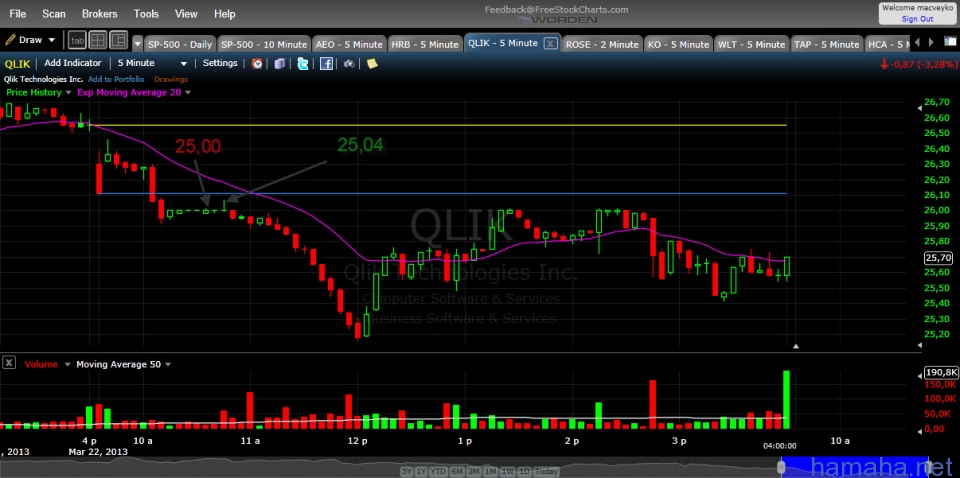
Task: Click the small white triangle below price chart
Action: coord(796,346)
